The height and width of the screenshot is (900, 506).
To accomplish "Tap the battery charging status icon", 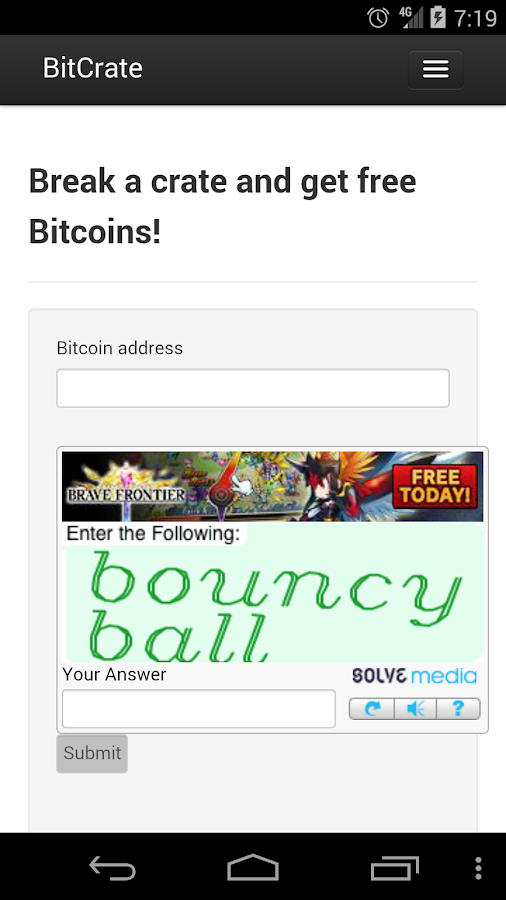I will (438, 18).
